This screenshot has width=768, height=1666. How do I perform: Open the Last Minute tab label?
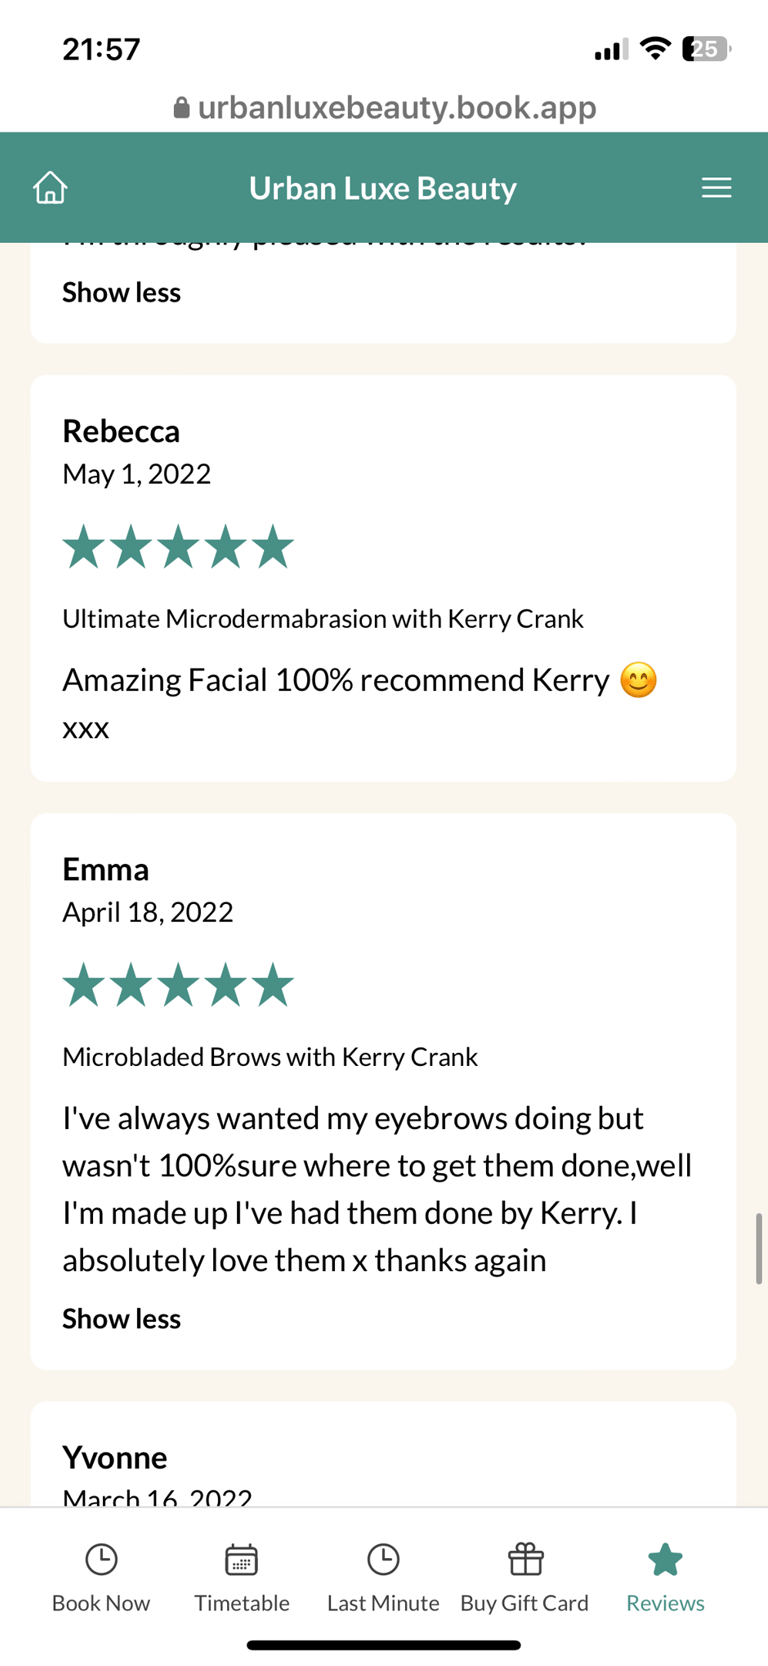click(383, 1603)
